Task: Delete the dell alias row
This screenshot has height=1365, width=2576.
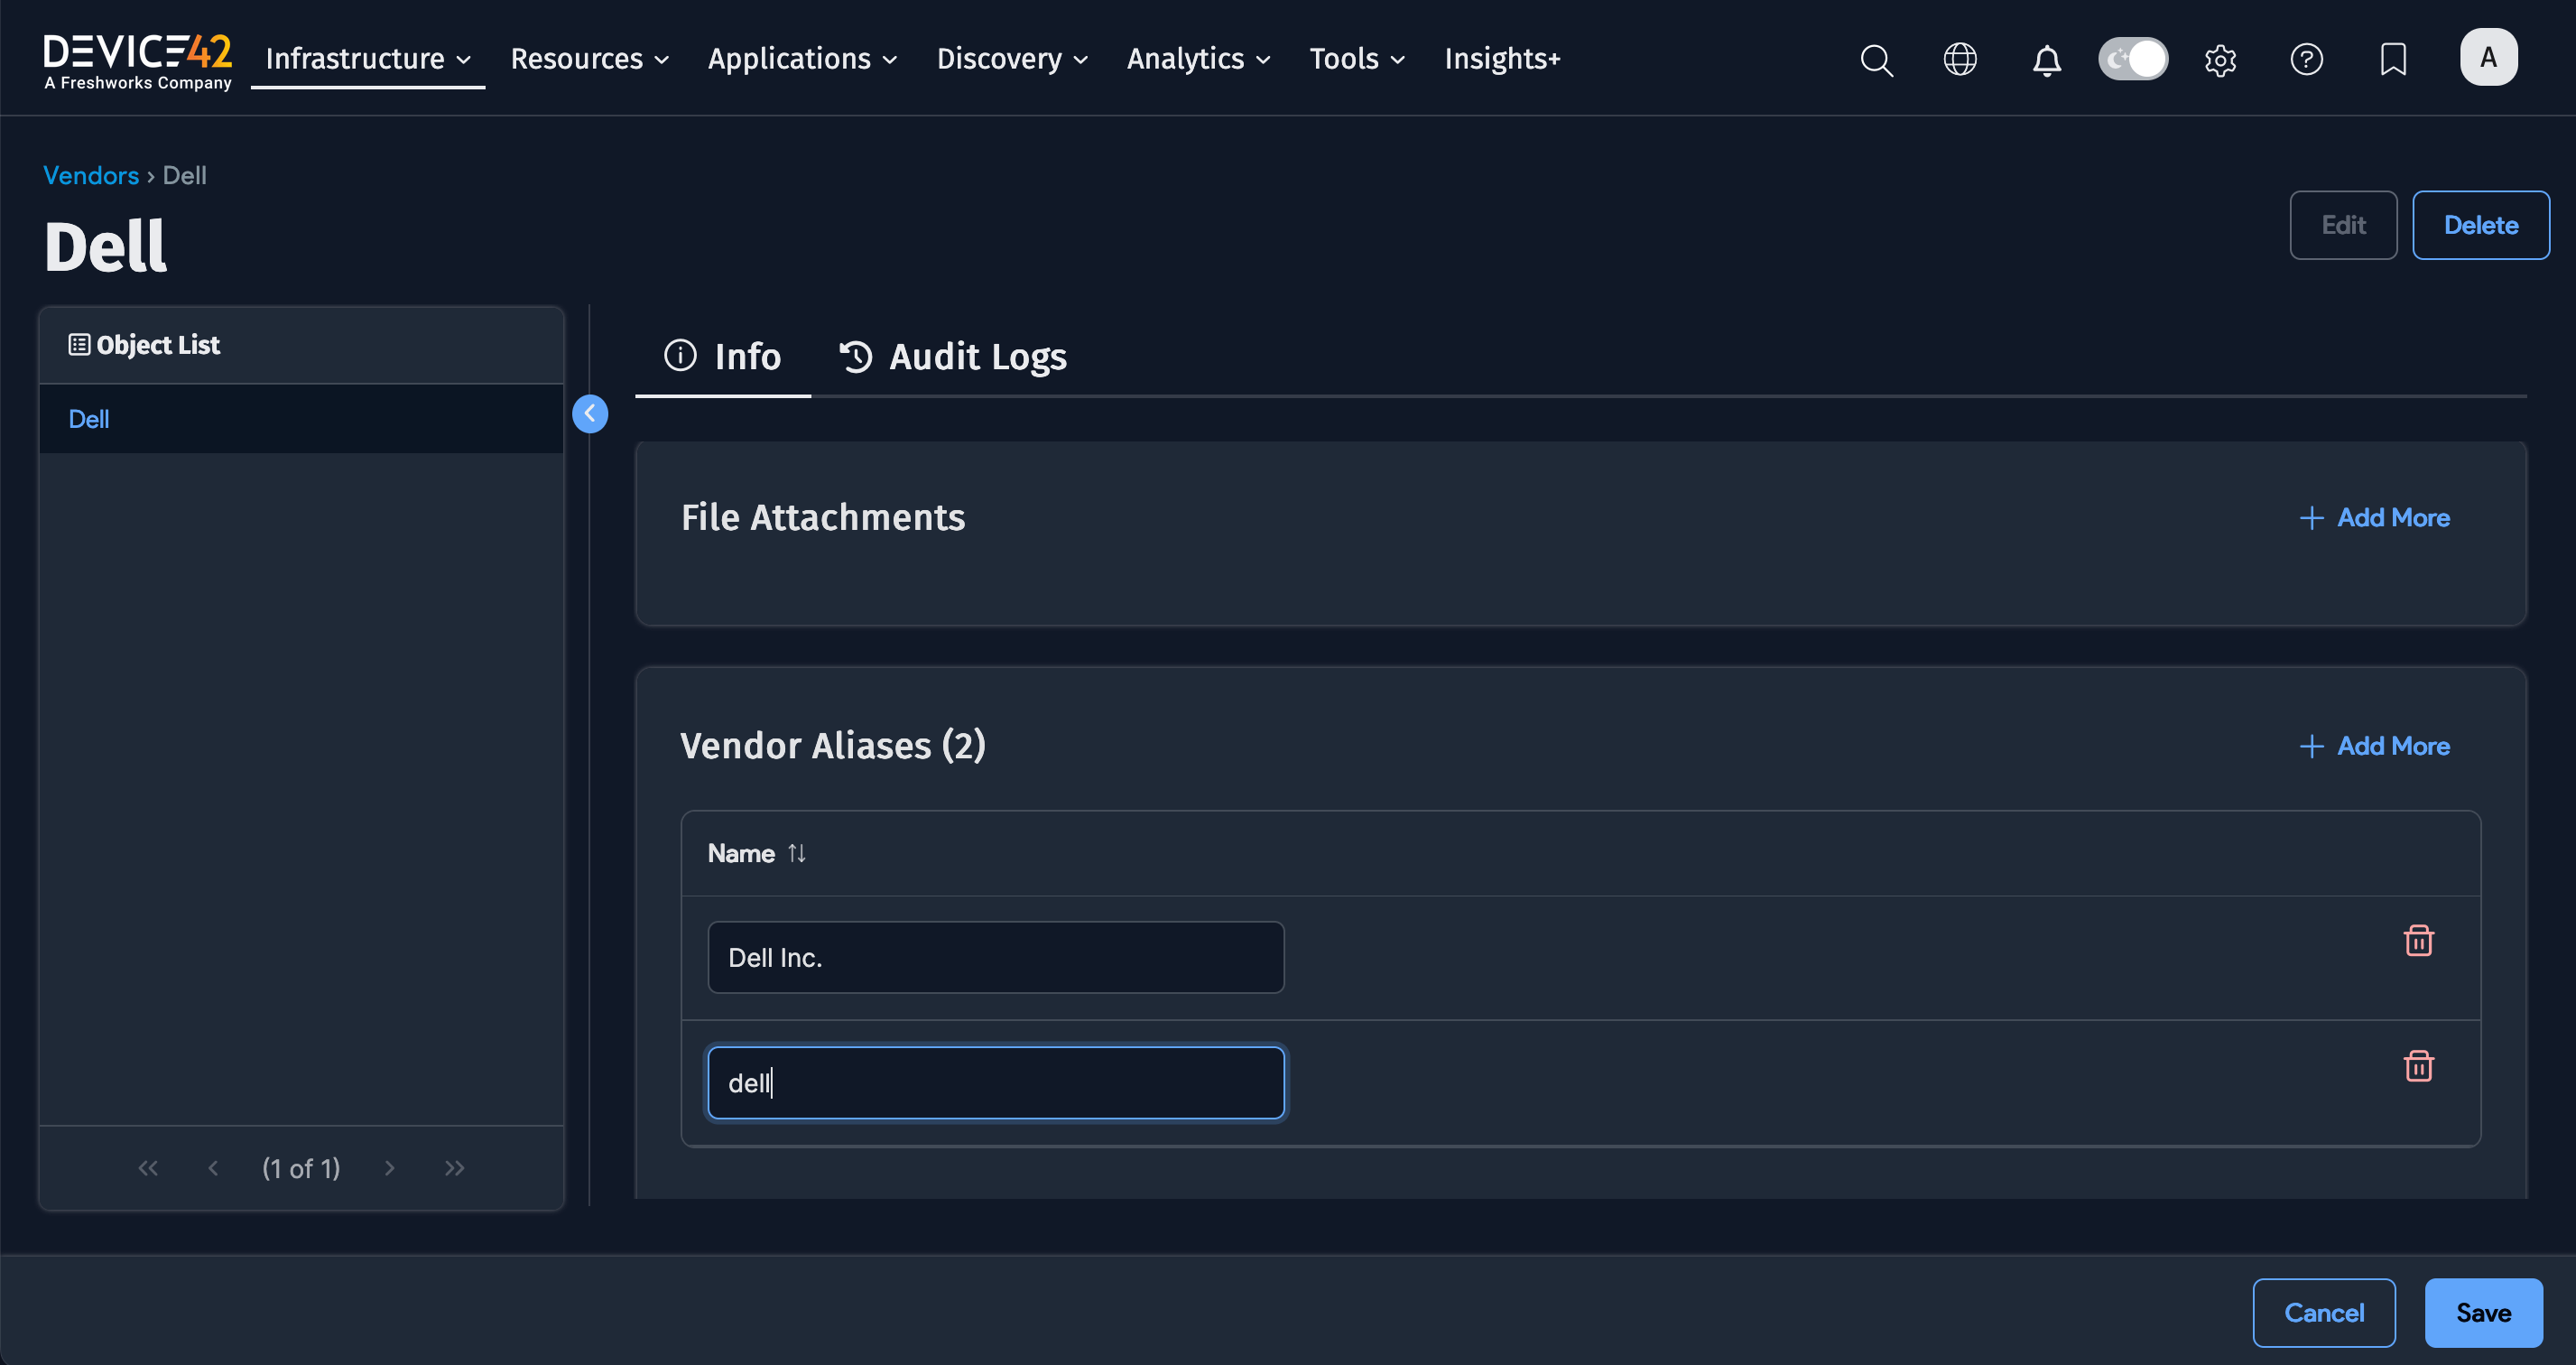Action: click(2419, 1066)
